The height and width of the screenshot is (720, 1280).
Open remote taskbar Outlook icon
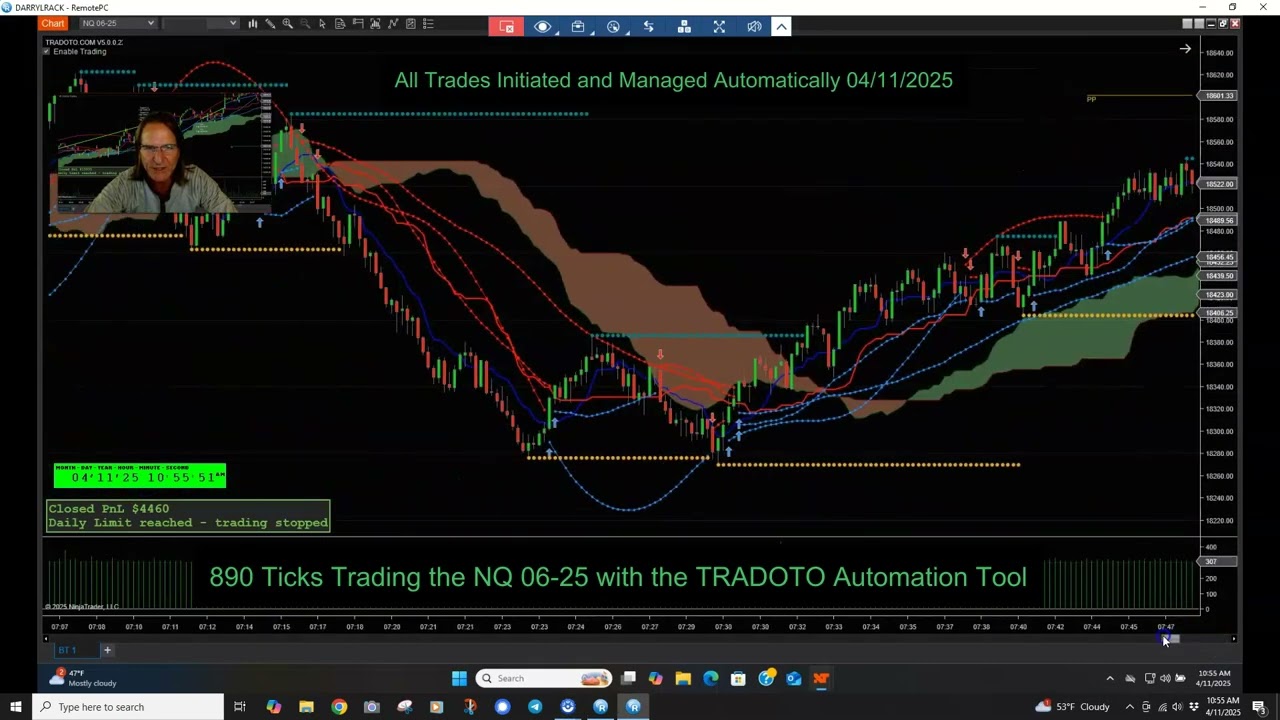point(793,678)
